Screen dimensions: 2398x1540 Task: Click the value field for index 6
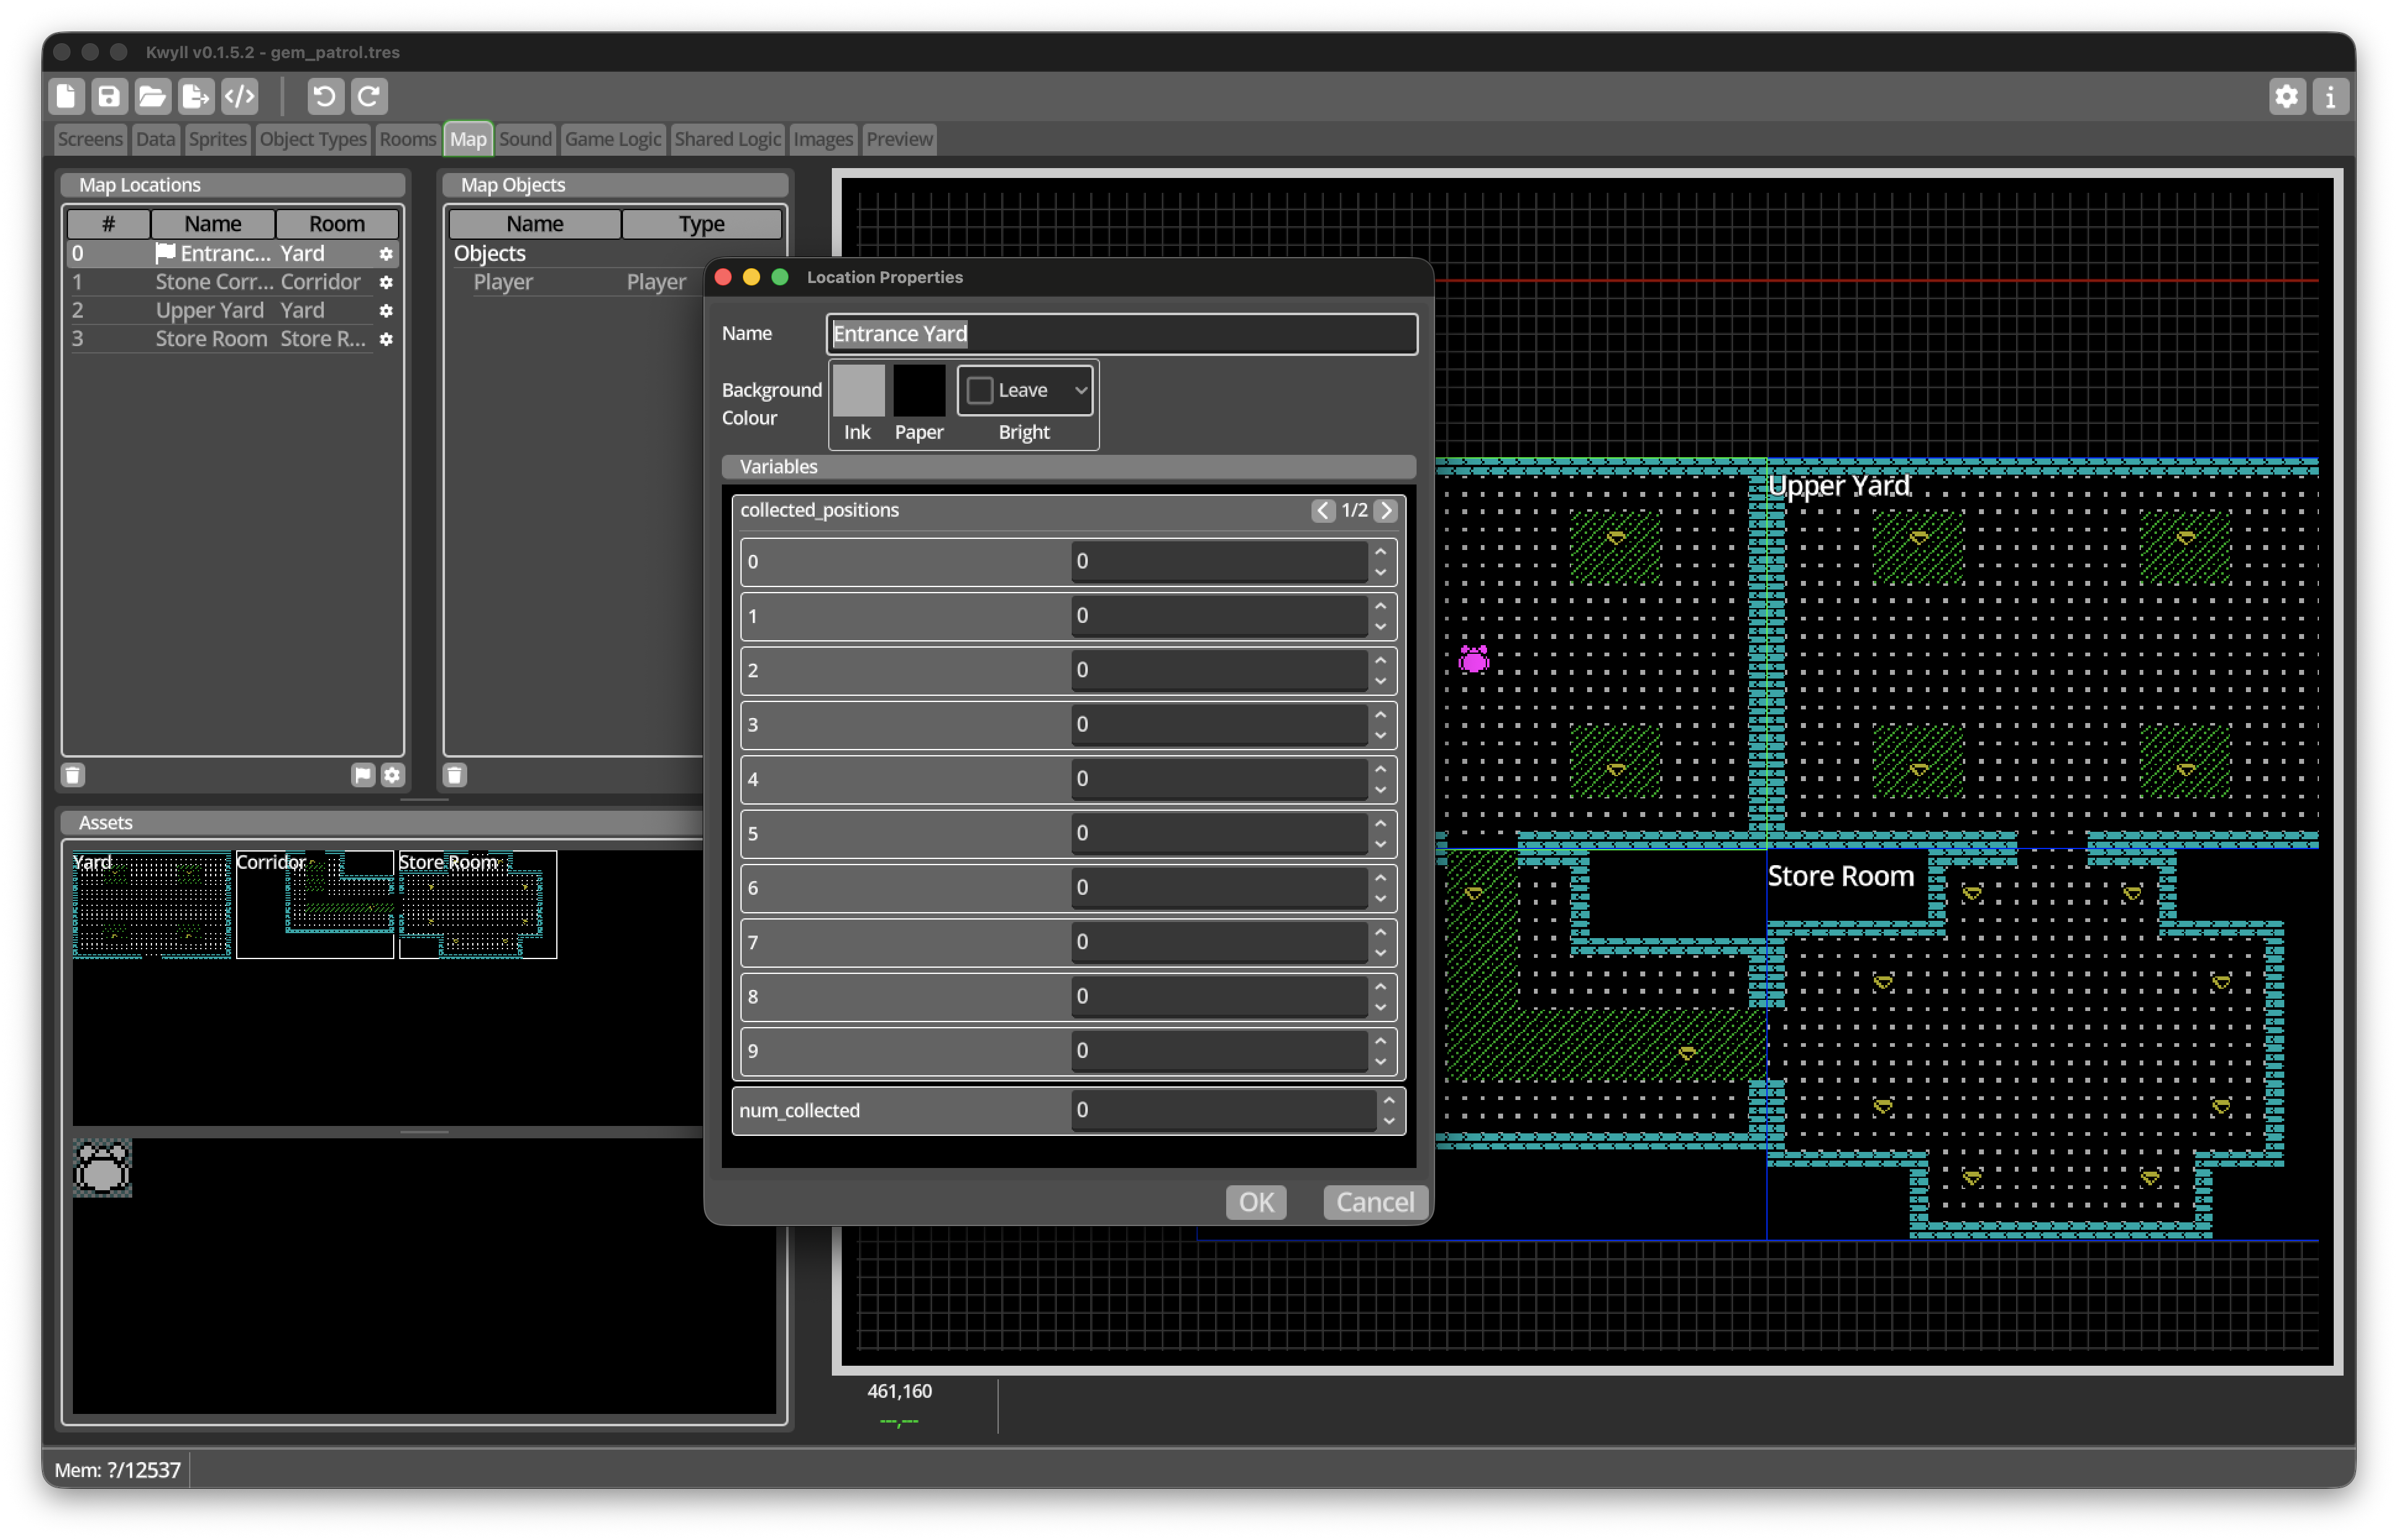point(1219,888)
